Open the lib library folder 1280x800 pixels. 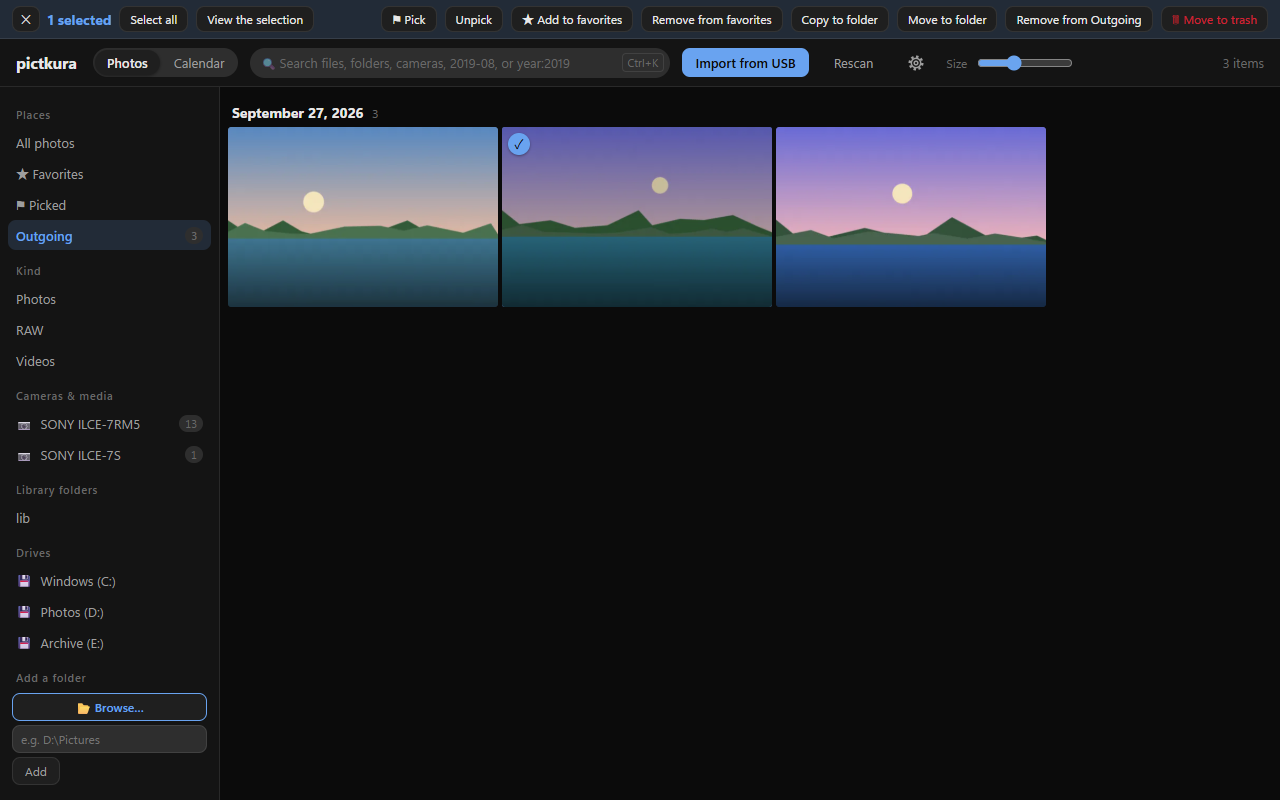click(109, 519)
